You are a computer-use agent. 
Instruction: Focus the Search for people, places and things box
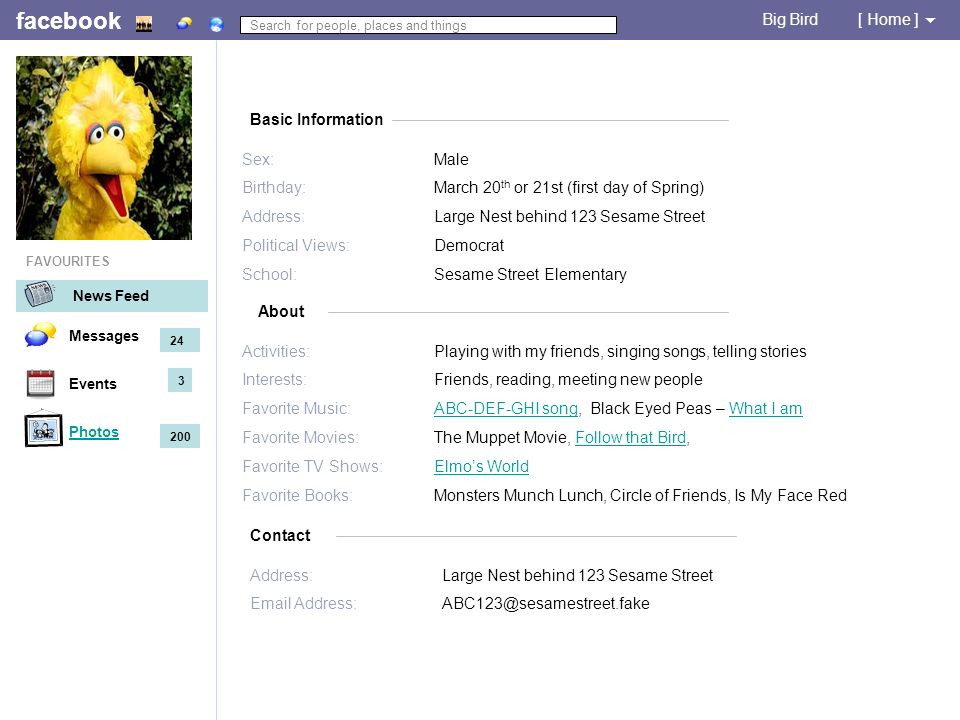[428, 25]
